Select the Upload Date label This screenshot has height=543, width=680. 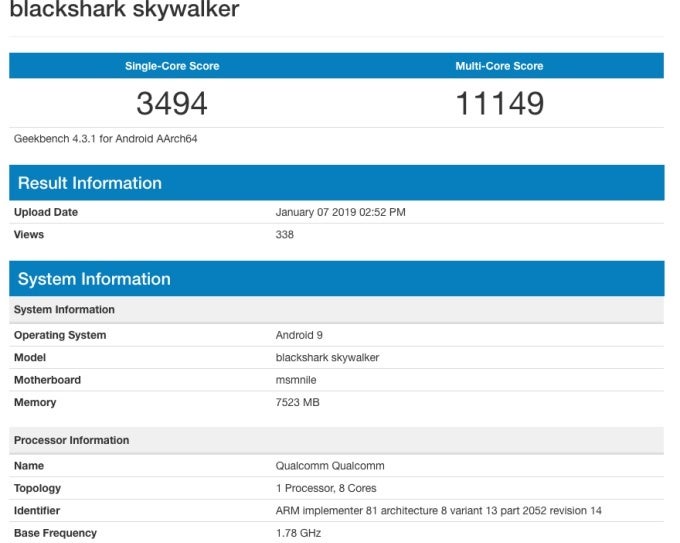(46, 212)
